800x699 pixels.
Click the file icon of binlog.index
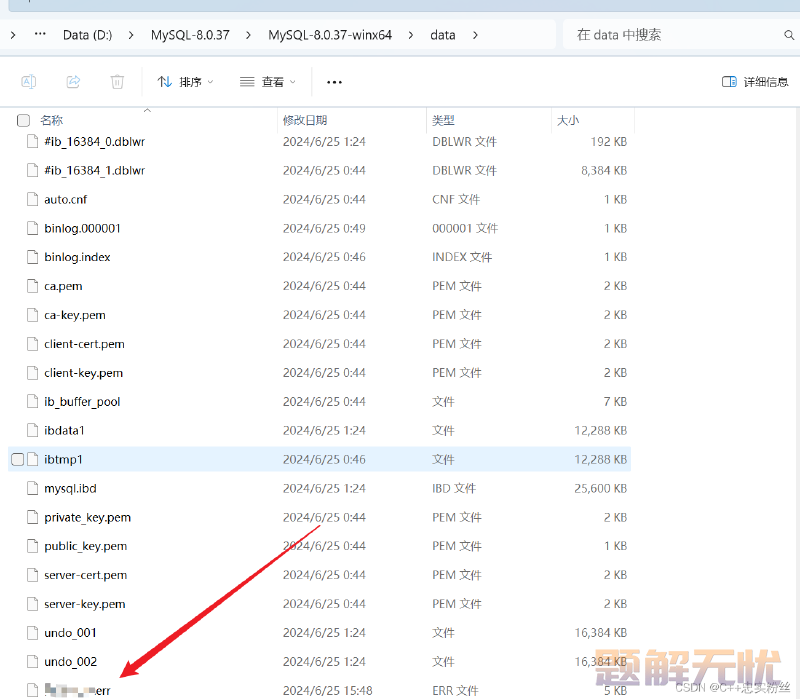click(x=32, y=257)
